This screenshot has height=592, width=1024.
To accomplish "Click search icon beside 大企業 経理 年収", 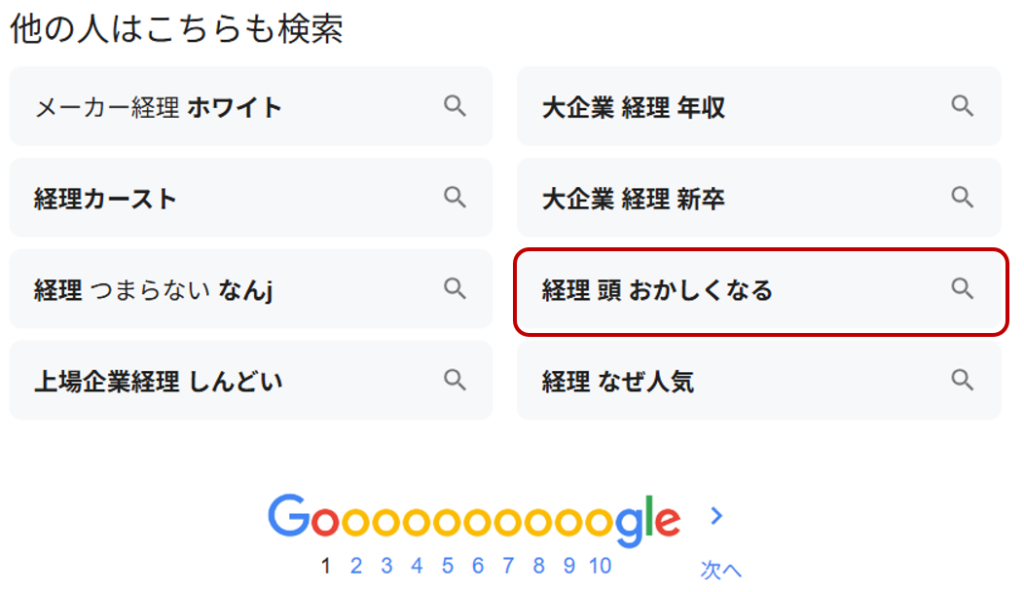I will [x=962, y=106].
